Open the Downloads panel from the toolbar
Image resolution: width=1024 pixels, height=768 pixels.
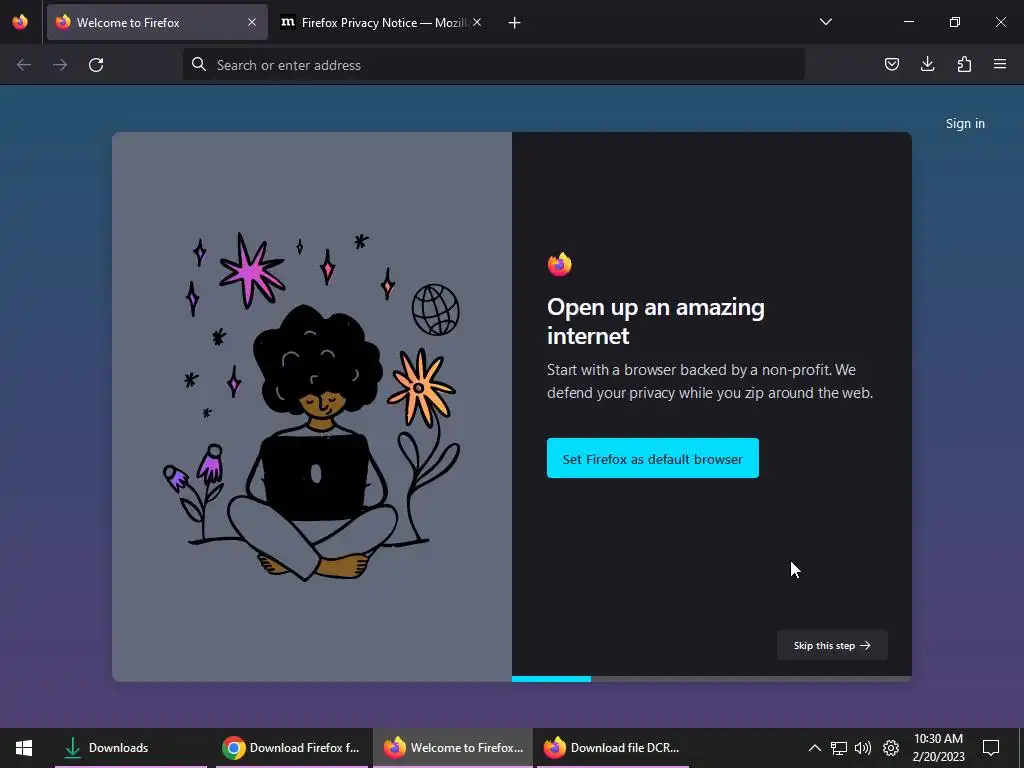[927, 64]
